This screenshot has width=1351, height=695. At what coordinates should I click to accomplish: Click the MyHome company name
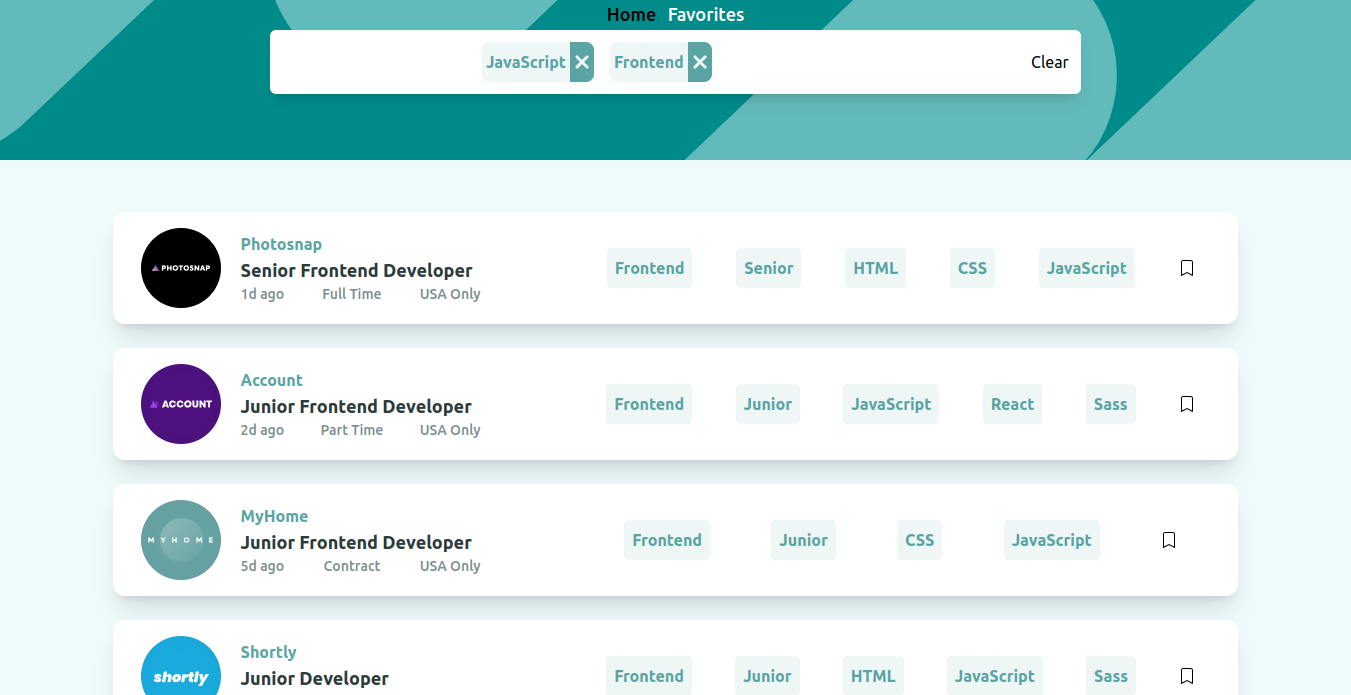(275, 516)
